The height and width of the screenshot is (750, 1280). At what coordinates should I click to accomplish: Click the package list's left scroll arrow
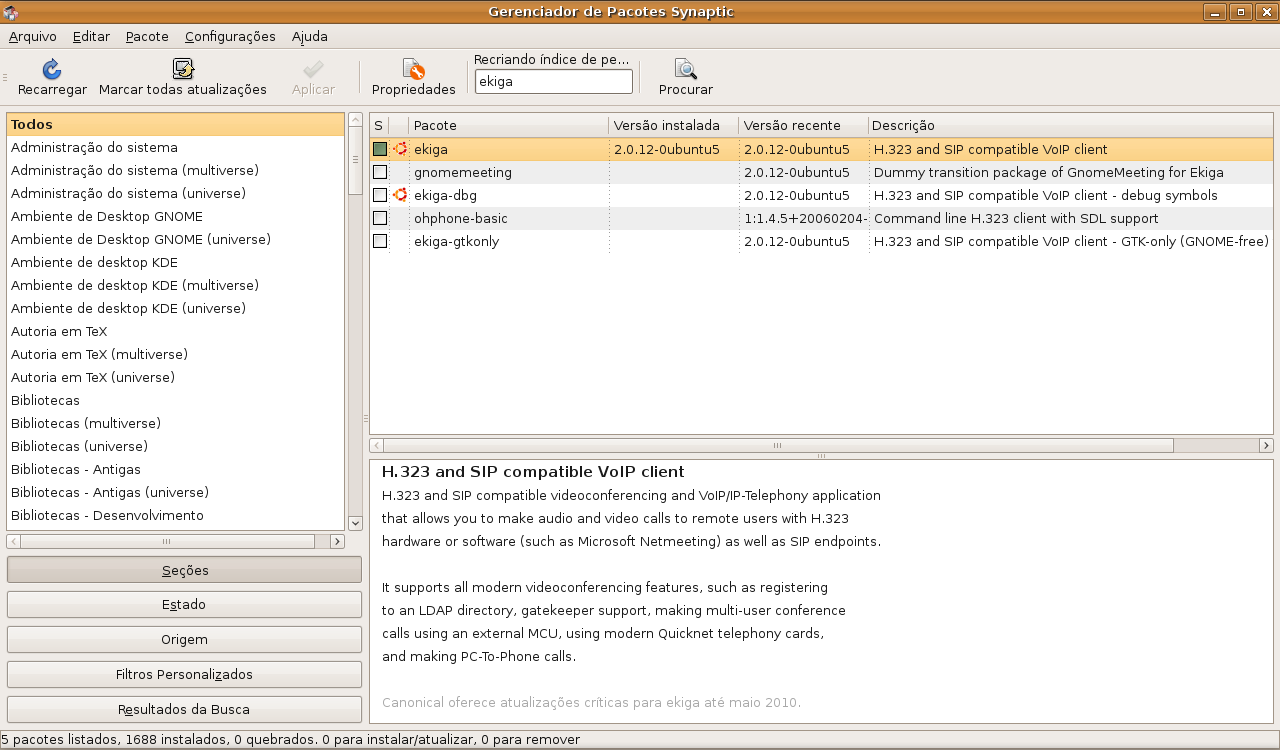(x=376, y=446)
